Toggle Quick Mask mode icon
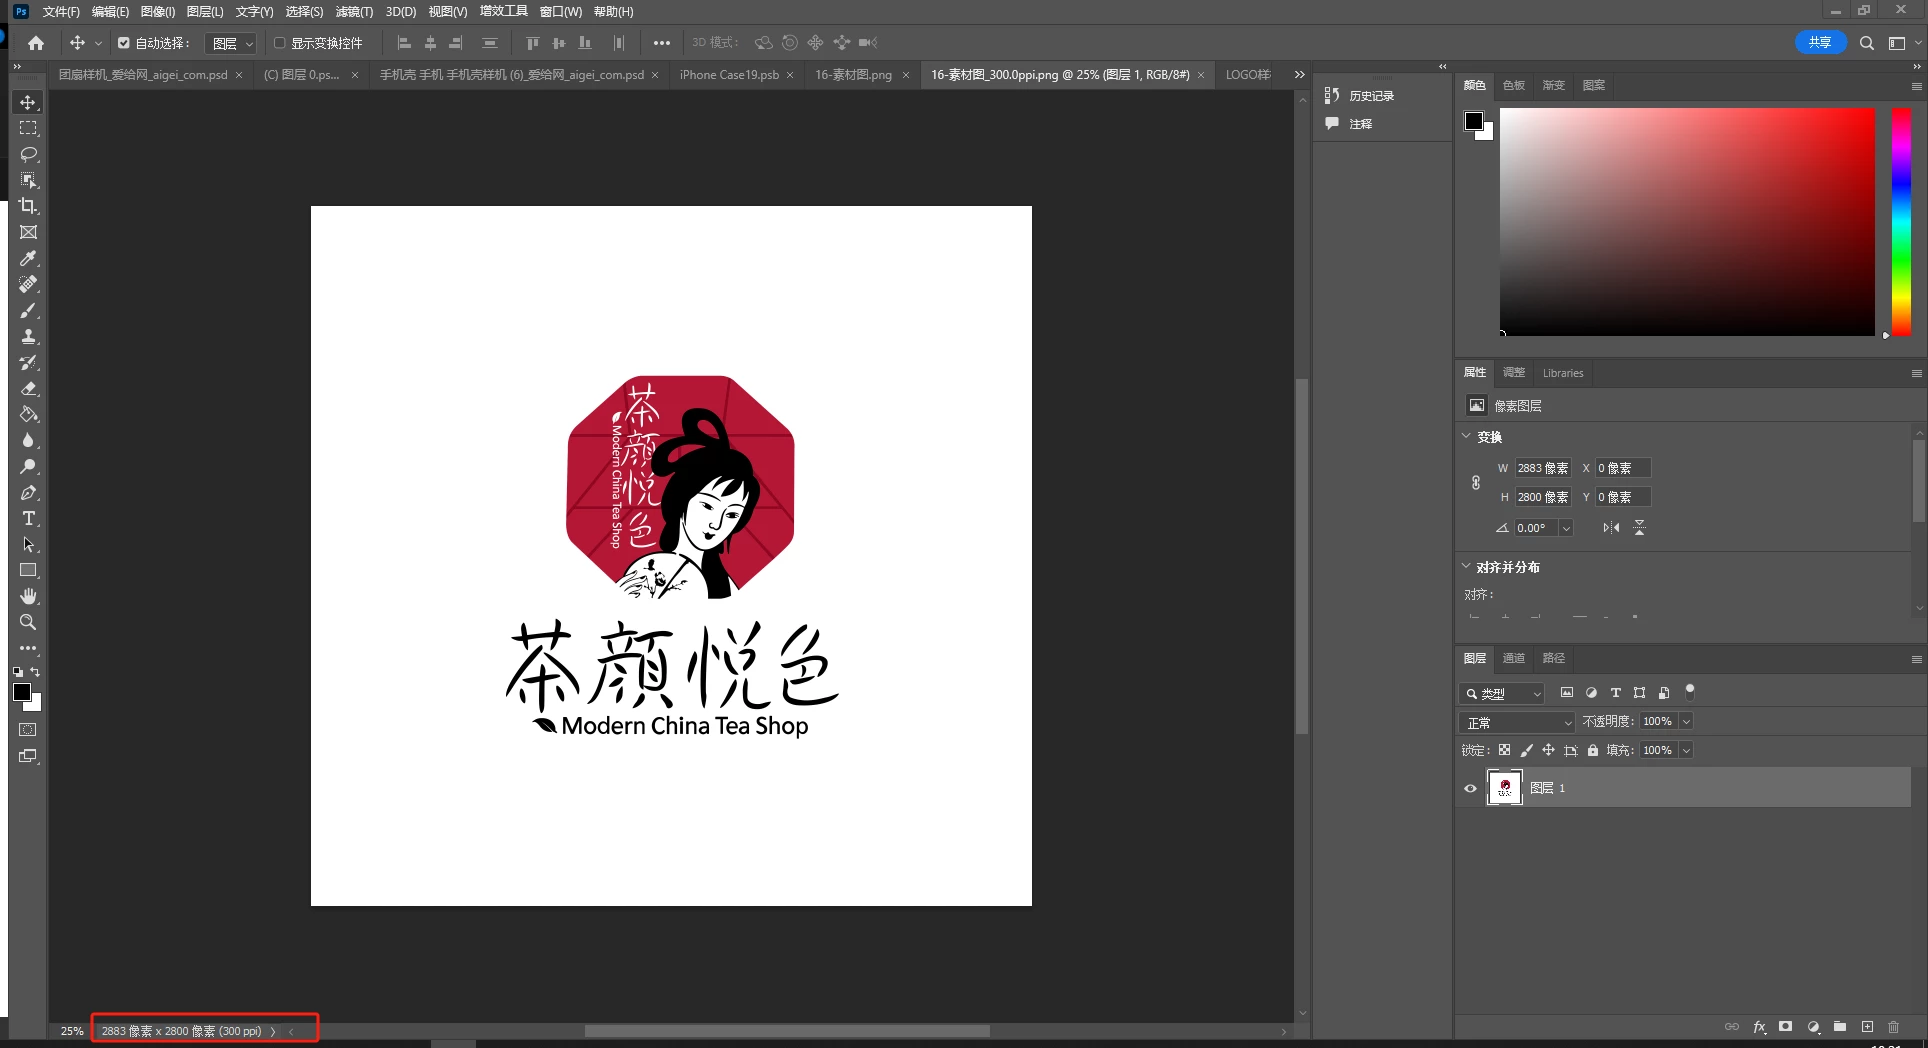This screenshot has width=1928, height=1048. [28, 730]
